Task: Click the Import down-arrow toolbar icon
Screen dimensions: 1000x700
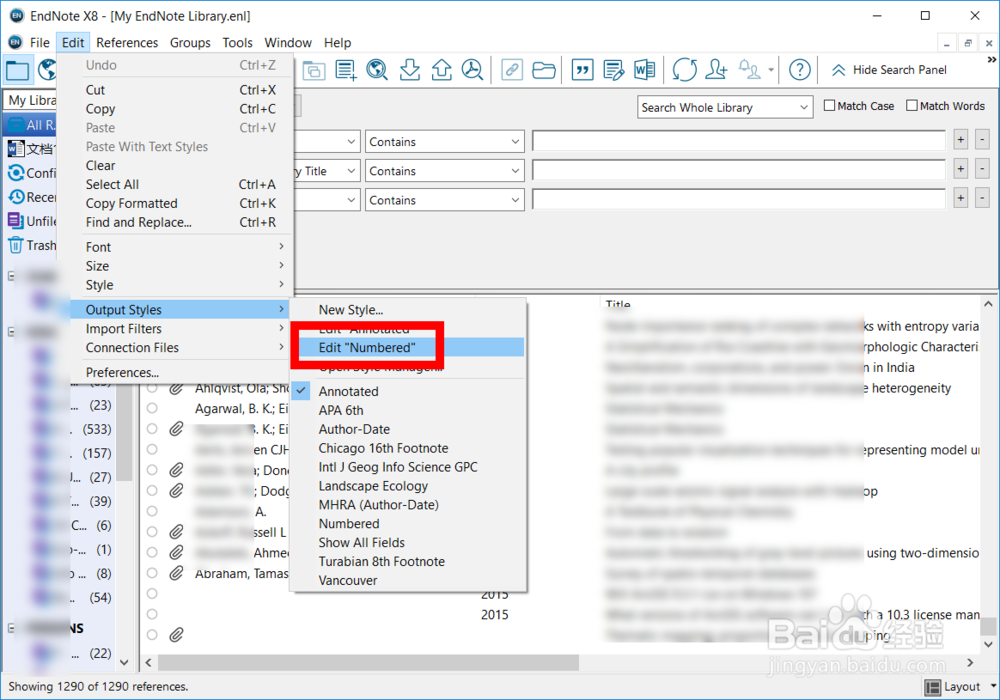Action: click(x=409, y=70)
